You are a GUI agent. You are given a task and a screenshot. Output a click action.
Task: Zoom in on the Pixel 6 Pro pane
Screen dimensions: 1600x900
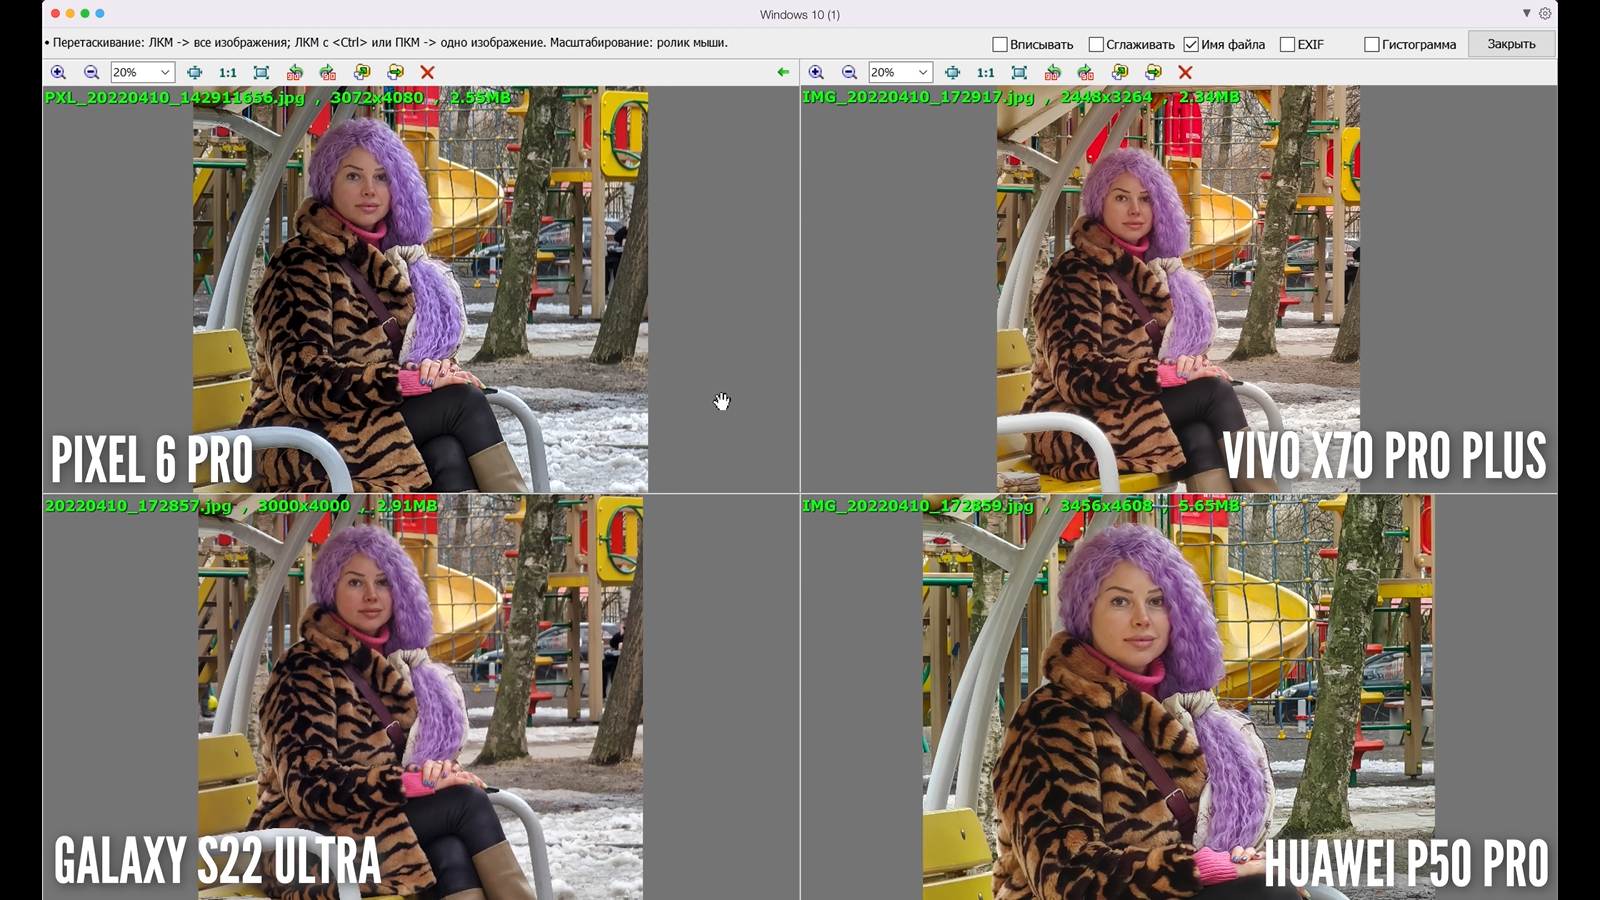click(x=58, y=72)
